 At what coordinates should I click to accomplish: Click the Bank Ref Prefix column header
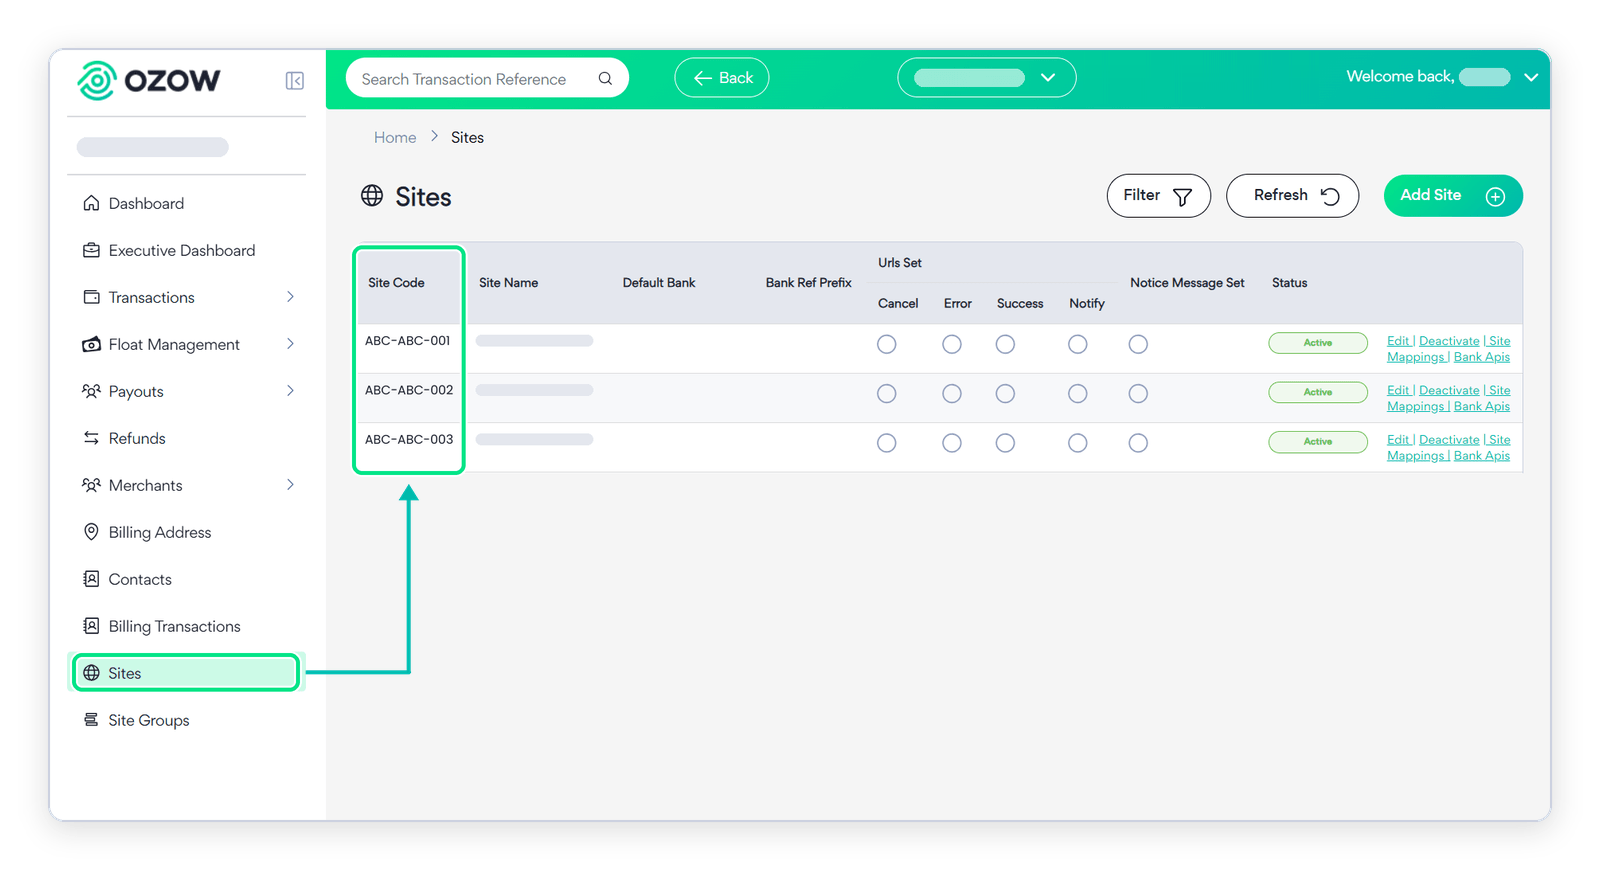point(809,283)
